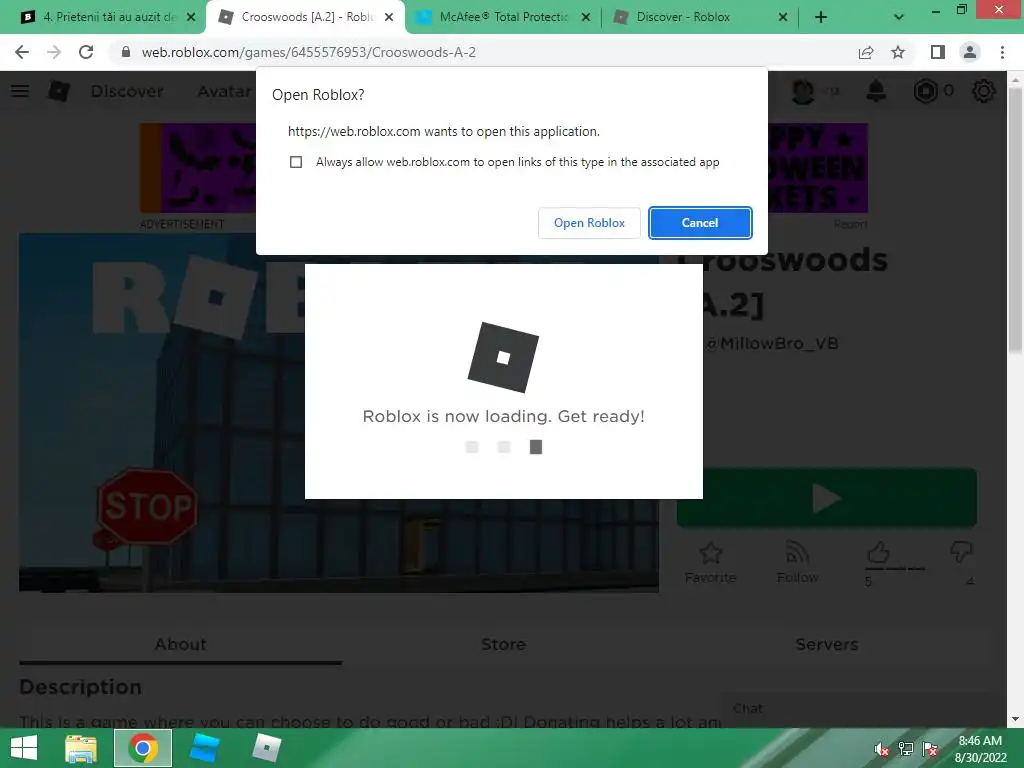
Task: Open the browser side panel
Action: click(938, 52)
